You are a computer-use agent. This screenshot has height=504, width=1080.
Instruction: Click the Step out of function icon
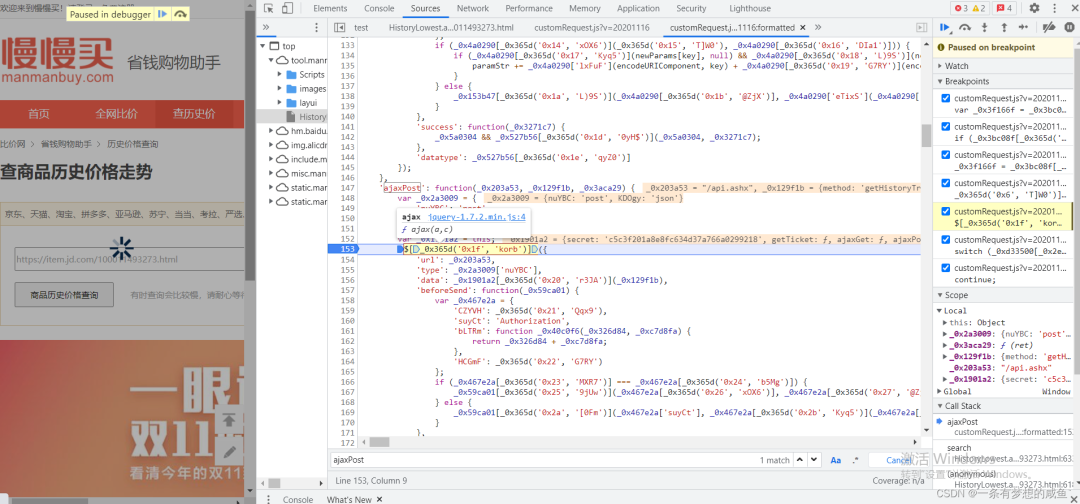(1004, 28)
